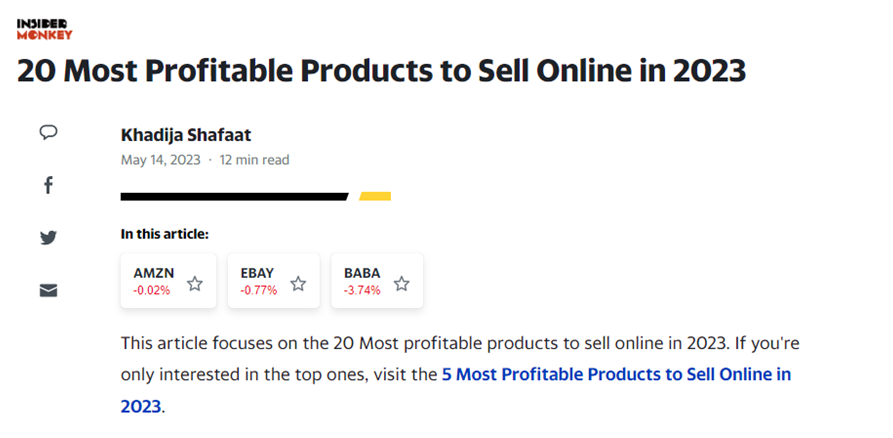The image size is (893, 438).
Task: Click the "In this article:" label
Action: [x=165, y=234]
